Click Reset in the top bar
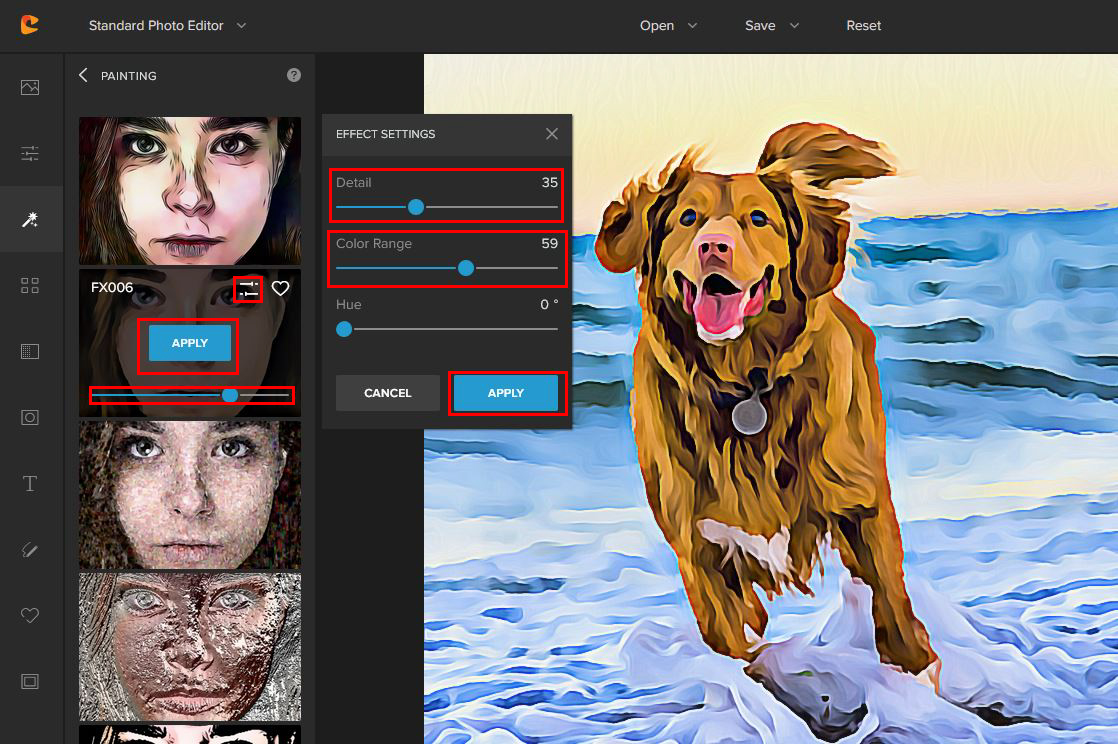Image resolution: width=1118 pixels, height=744 pixels. [863, 25]
